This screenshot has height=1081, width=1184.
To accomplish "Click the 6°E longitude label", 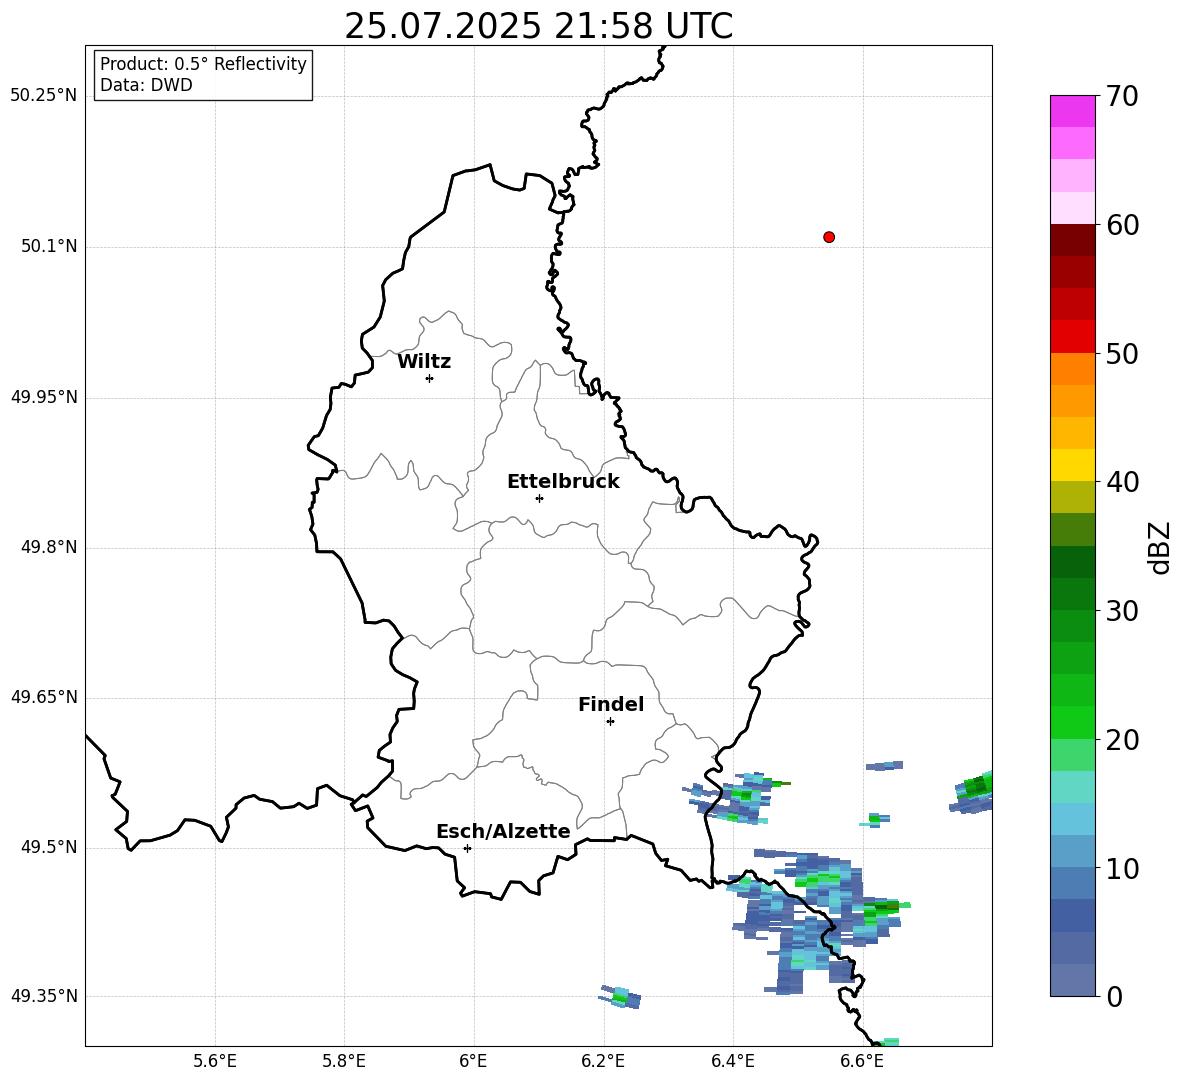I will tap(473, 1061).
